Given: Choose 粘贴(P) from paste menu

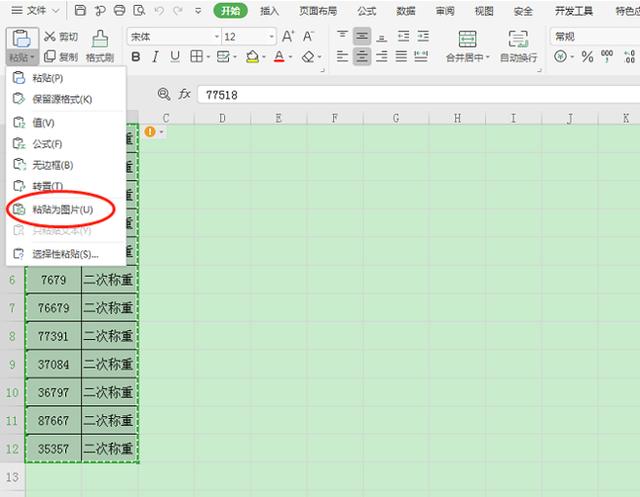Looking at the screenshot, I should click(66, 78).
